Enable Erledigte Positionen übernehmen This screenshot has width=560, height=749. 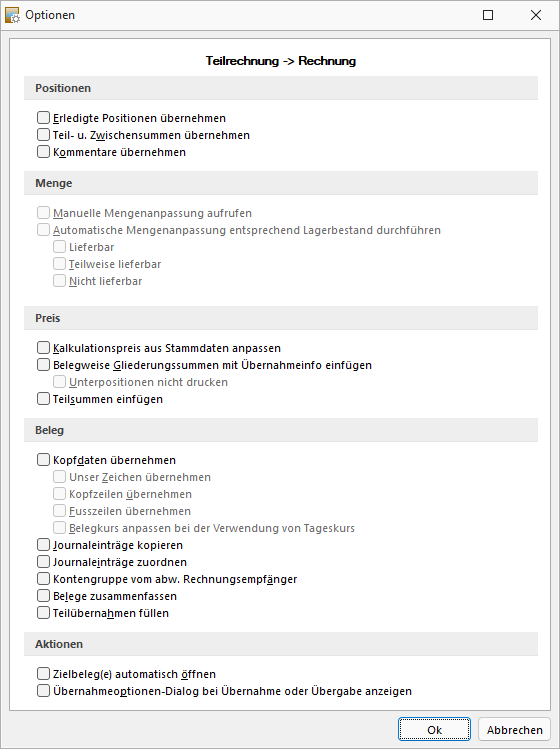click(x=43, y=118)
